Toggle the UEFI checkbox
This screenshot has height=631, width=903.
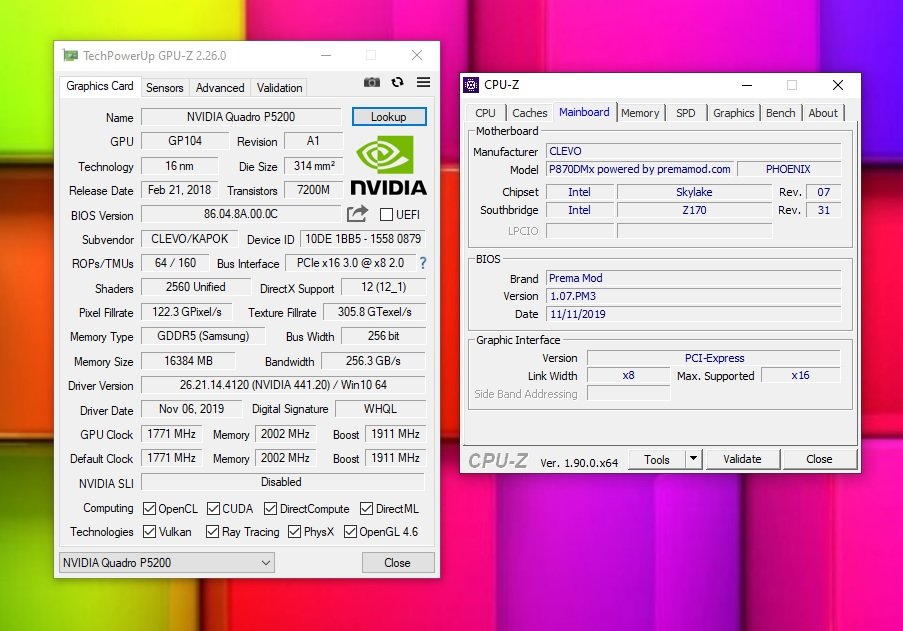click(386, 215)
